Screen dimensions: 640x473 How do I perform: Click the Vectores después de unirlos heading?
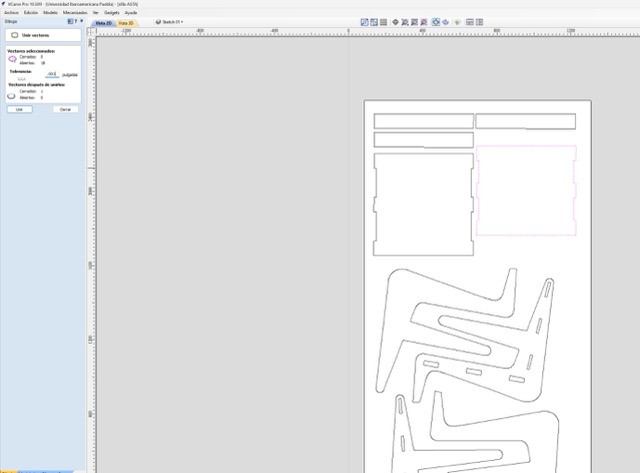click(x=37, y=84)
